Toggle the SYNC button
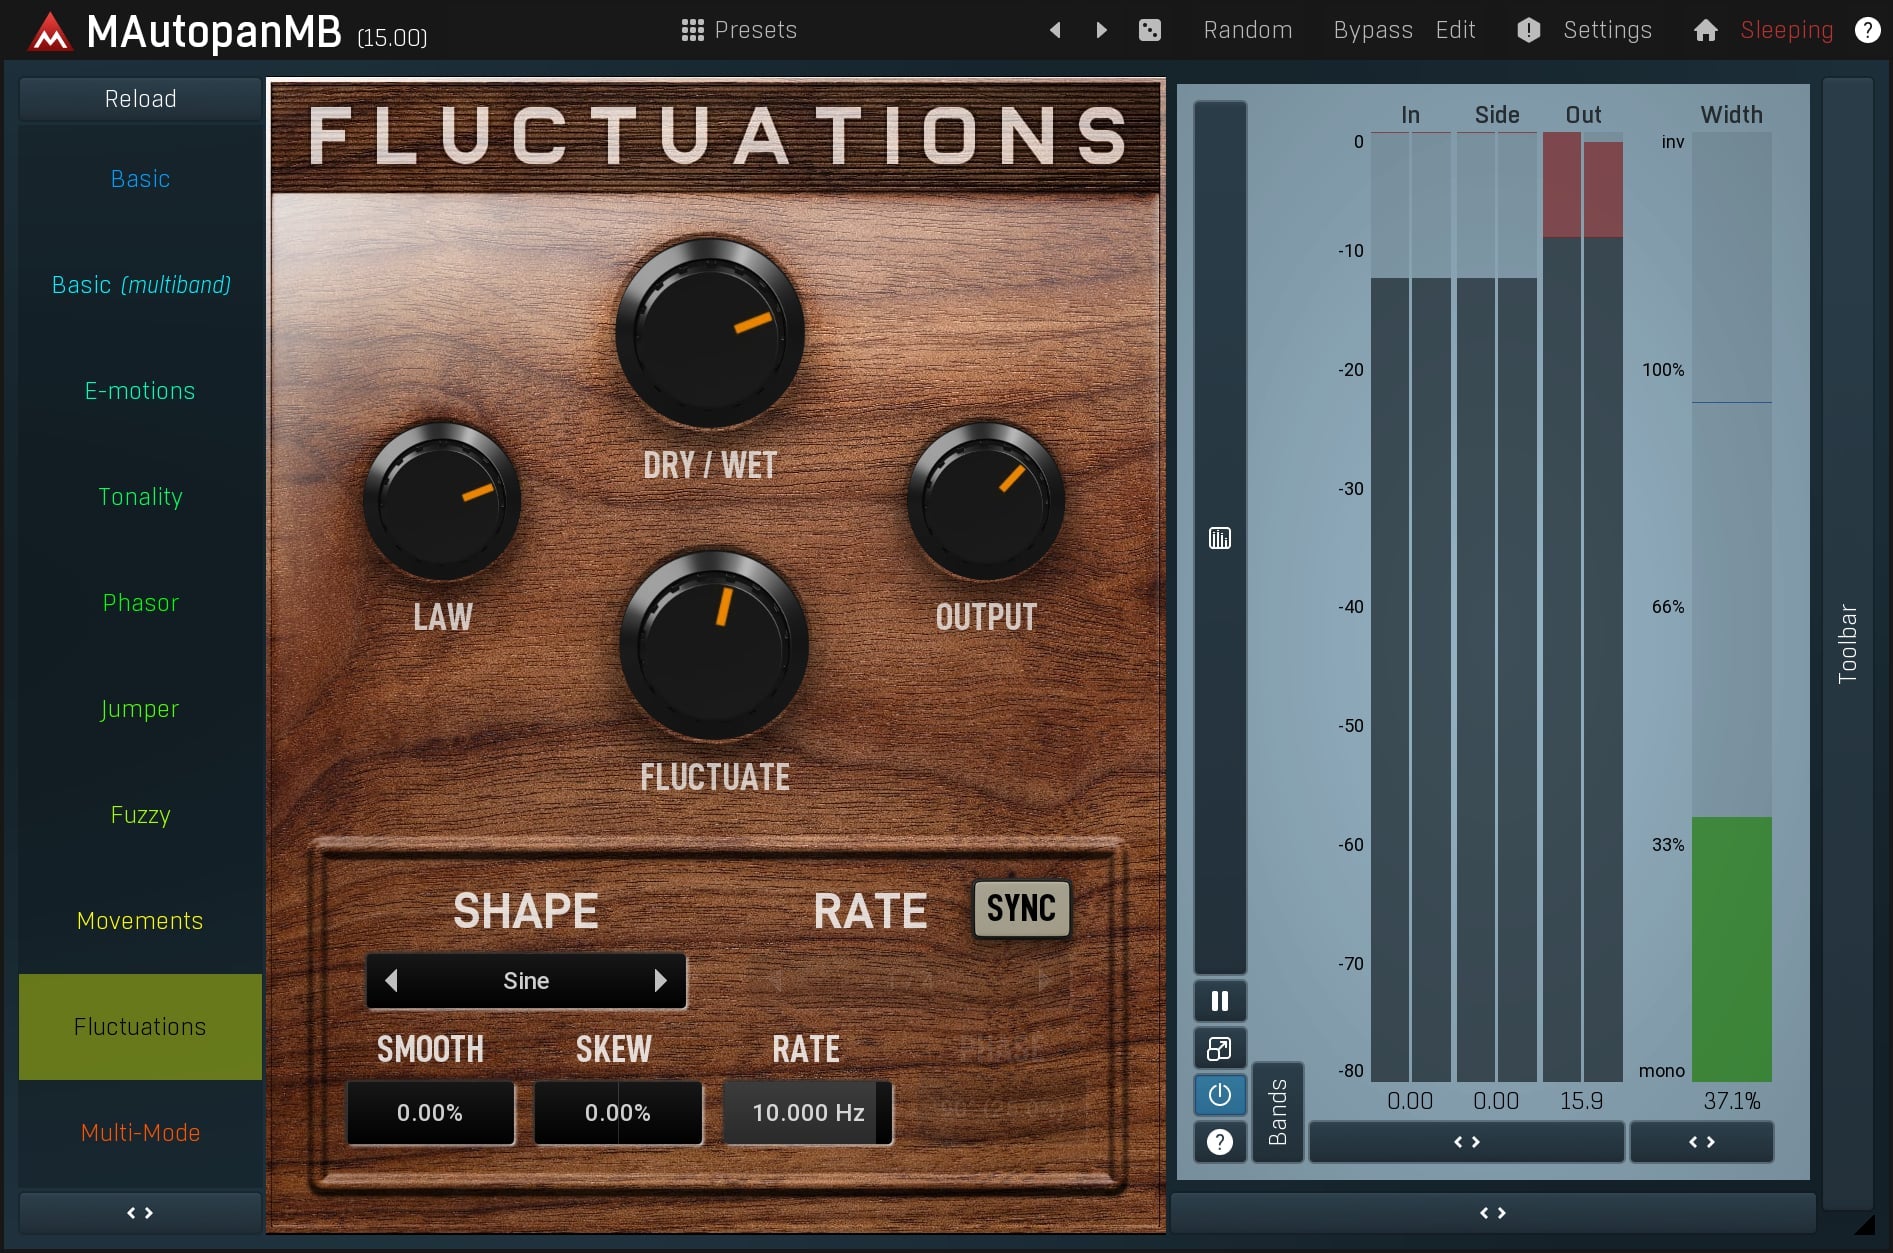Image resolution: width=1893 pixels, height=1253 pixels. pyautogui.click(x=1021, y=908)
